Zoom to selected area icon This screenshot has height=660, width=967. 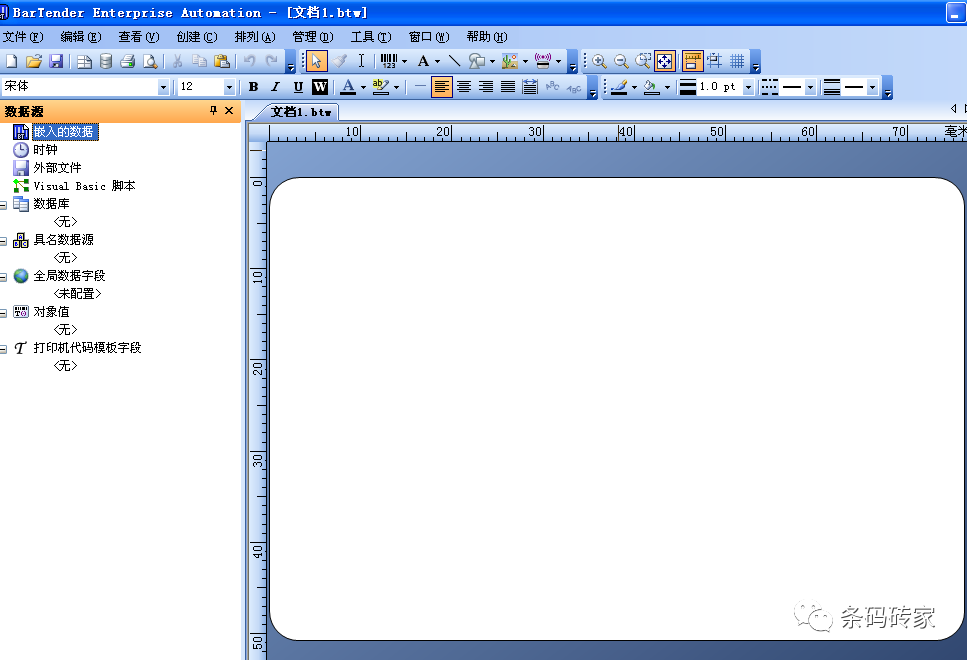click(643, 61)
